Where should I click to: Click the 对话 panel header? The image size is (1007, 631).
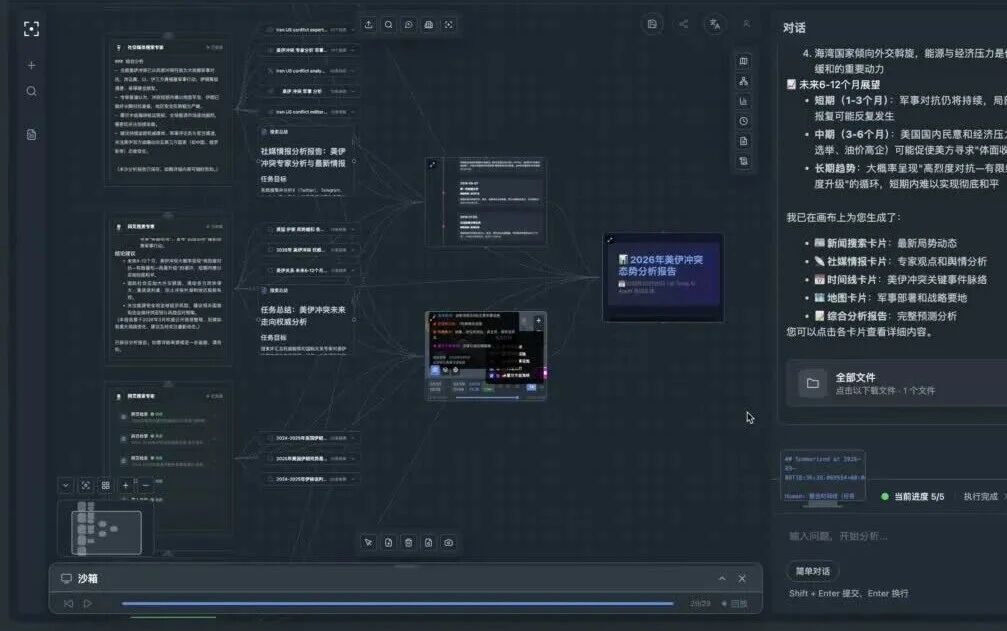794,28
